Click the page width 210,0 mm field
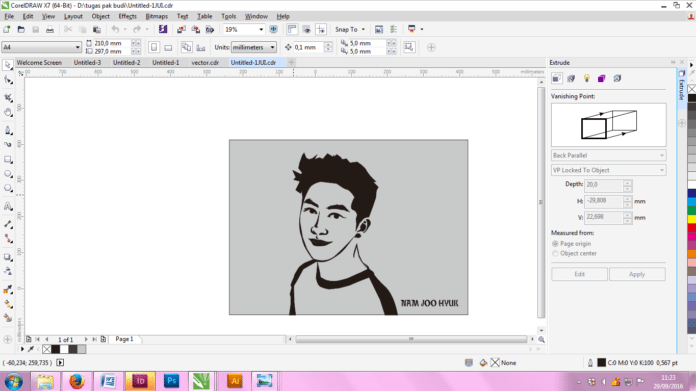Viewport: 696px width, 391px height. [111, 43]
